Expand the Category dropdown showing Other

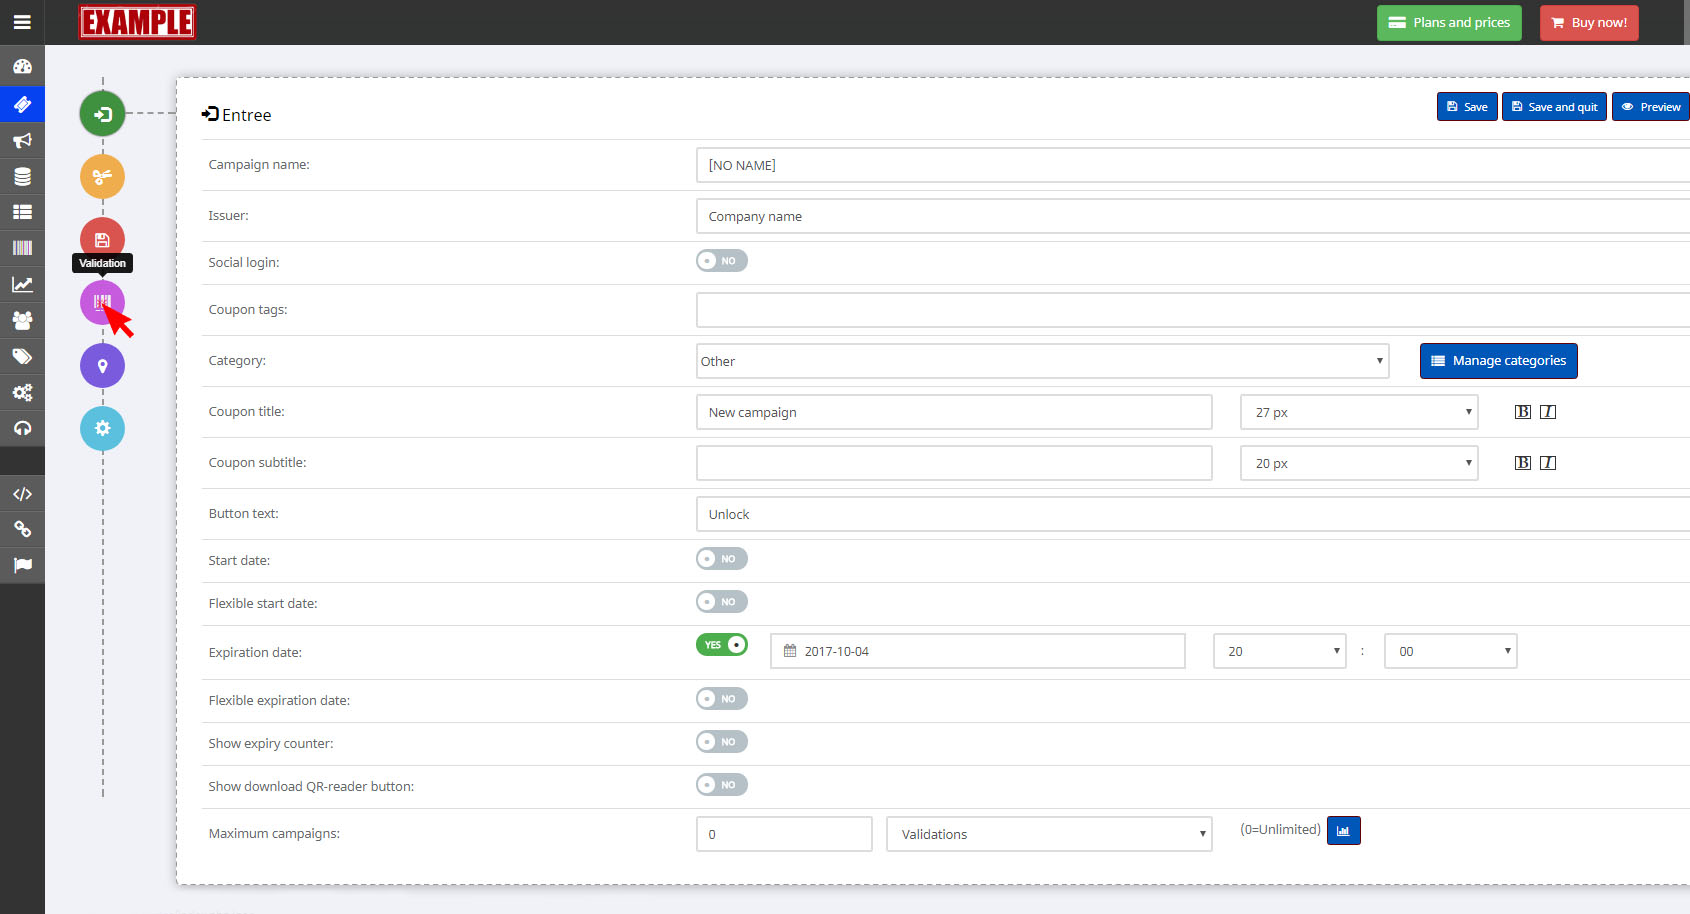[x=1042, y=361]
